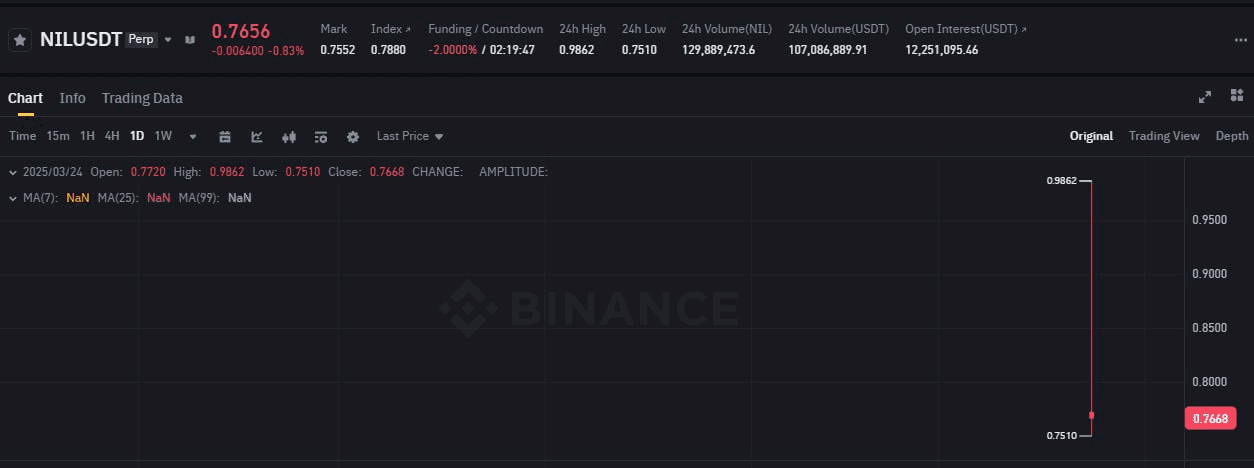The image size is (1254, 468).
Task: Click the 0.9862 high marker on chart
Action: click(1061, 181)
